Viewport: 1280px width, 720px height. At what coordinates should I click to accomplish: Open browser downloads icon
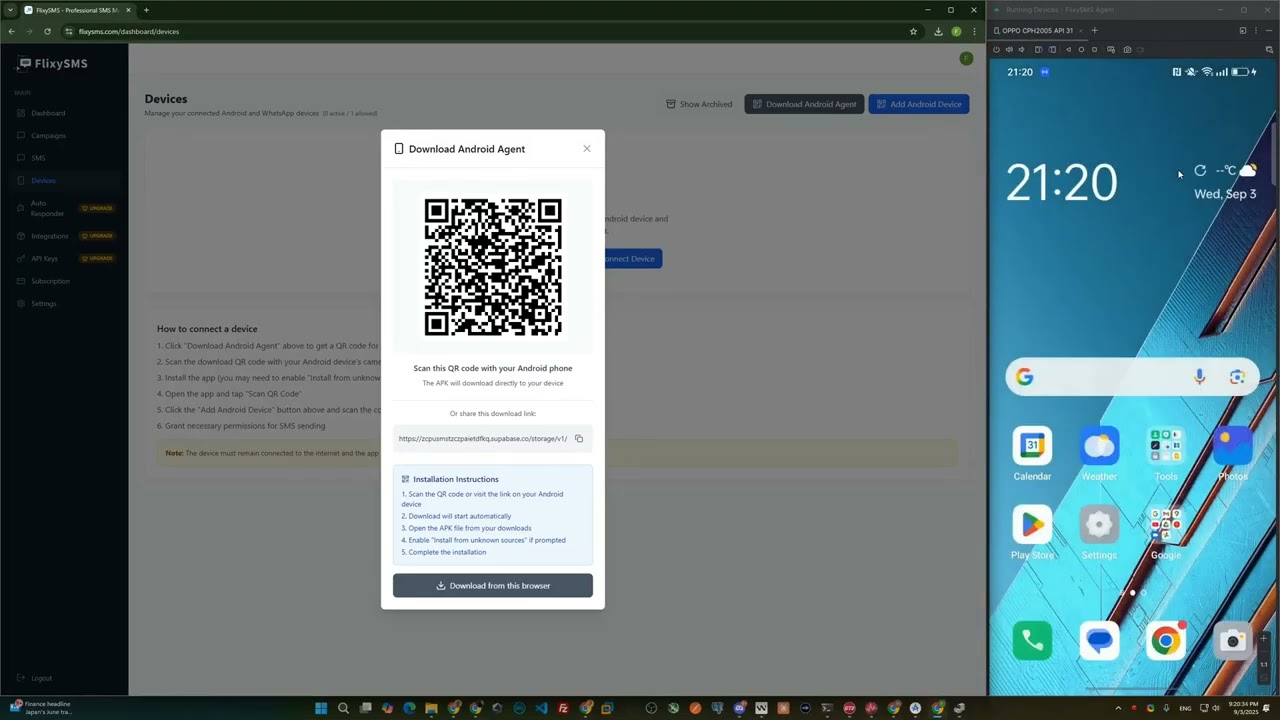click(938, 31)
